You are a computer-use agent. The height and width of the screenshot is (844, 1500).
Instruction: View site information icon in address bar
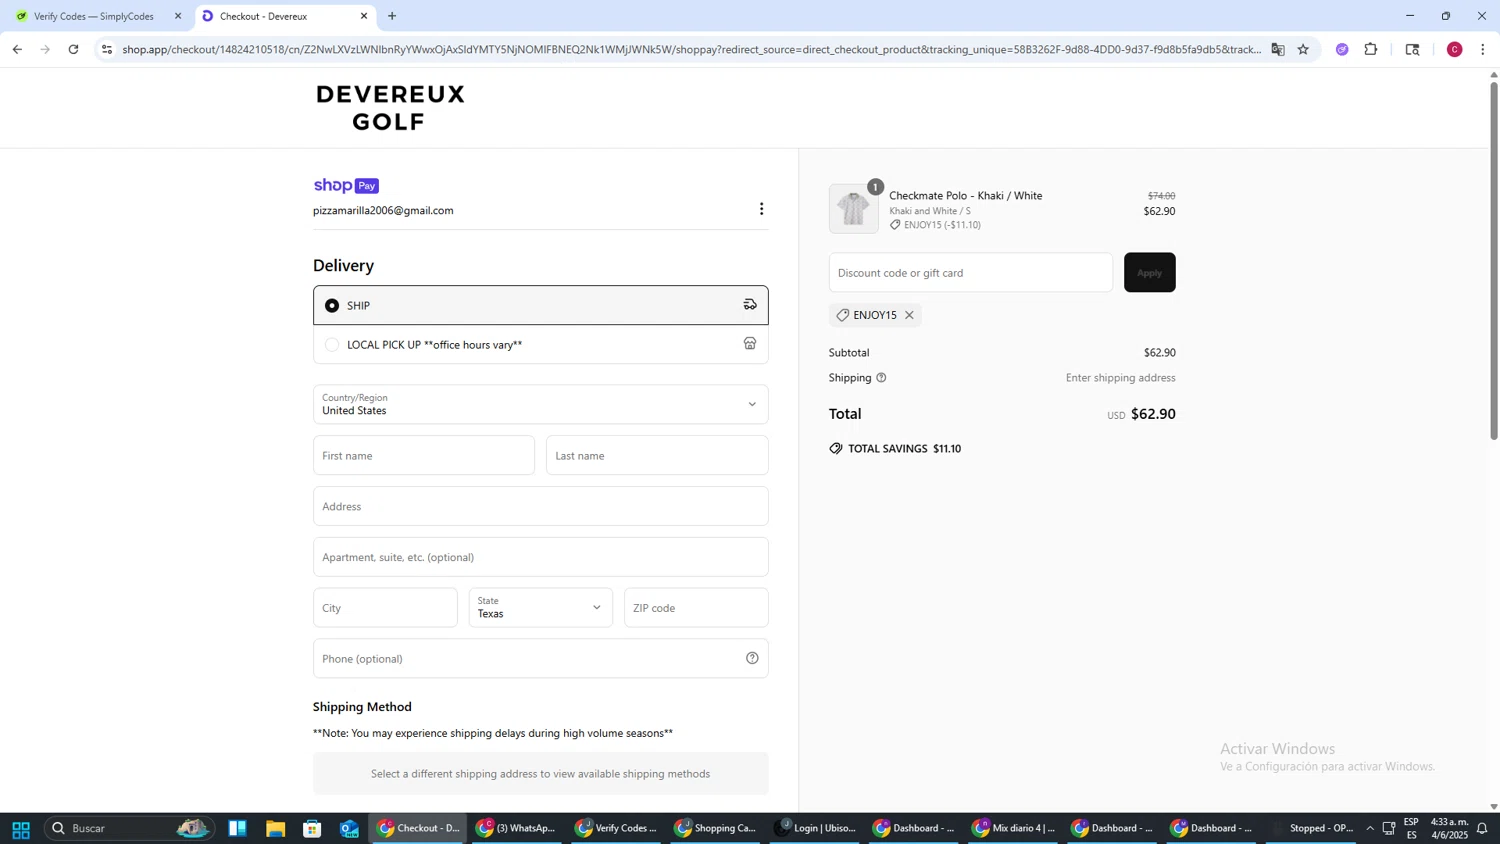tap(107, 49)
